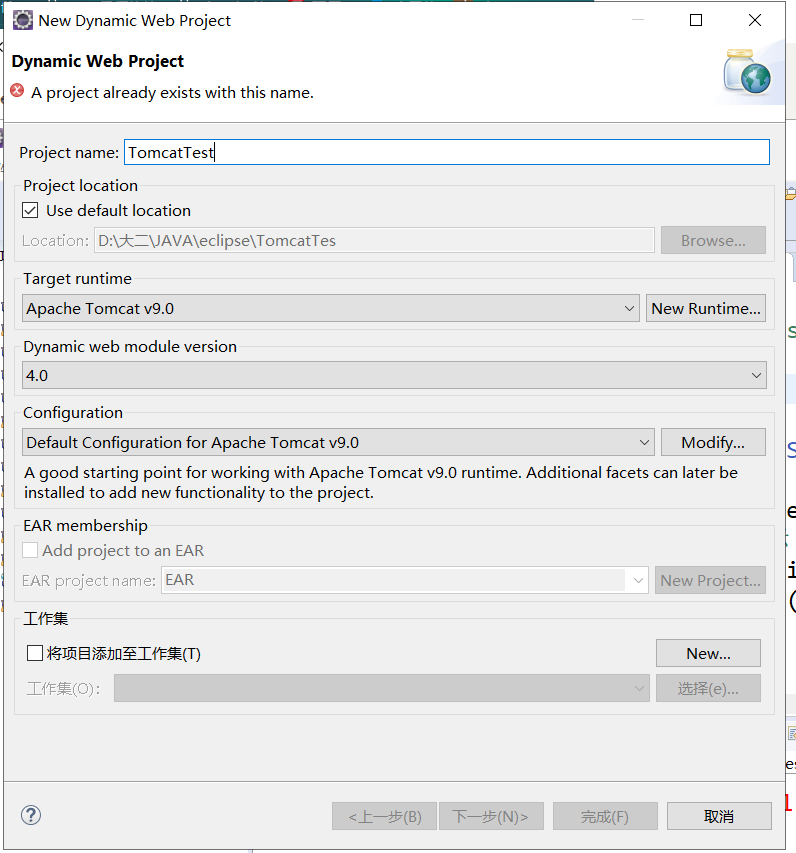Click the Location path field
796x853 pixels.
pyautogui.click(x=374, y=240)
